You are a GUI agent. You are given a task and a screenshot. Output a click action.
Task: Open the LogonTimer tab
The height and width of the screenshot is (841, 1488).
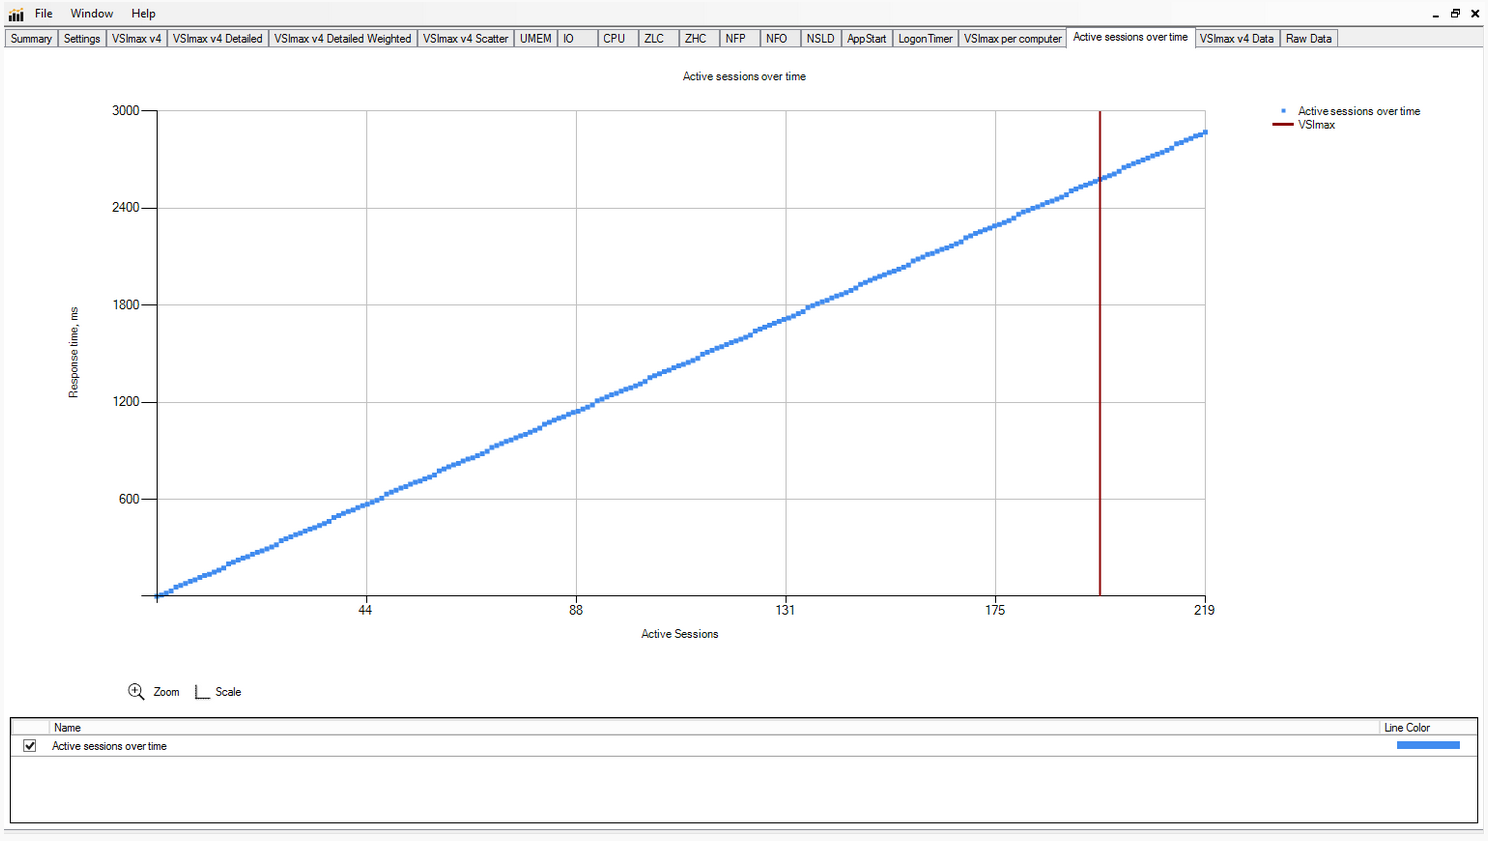(925, 39)
